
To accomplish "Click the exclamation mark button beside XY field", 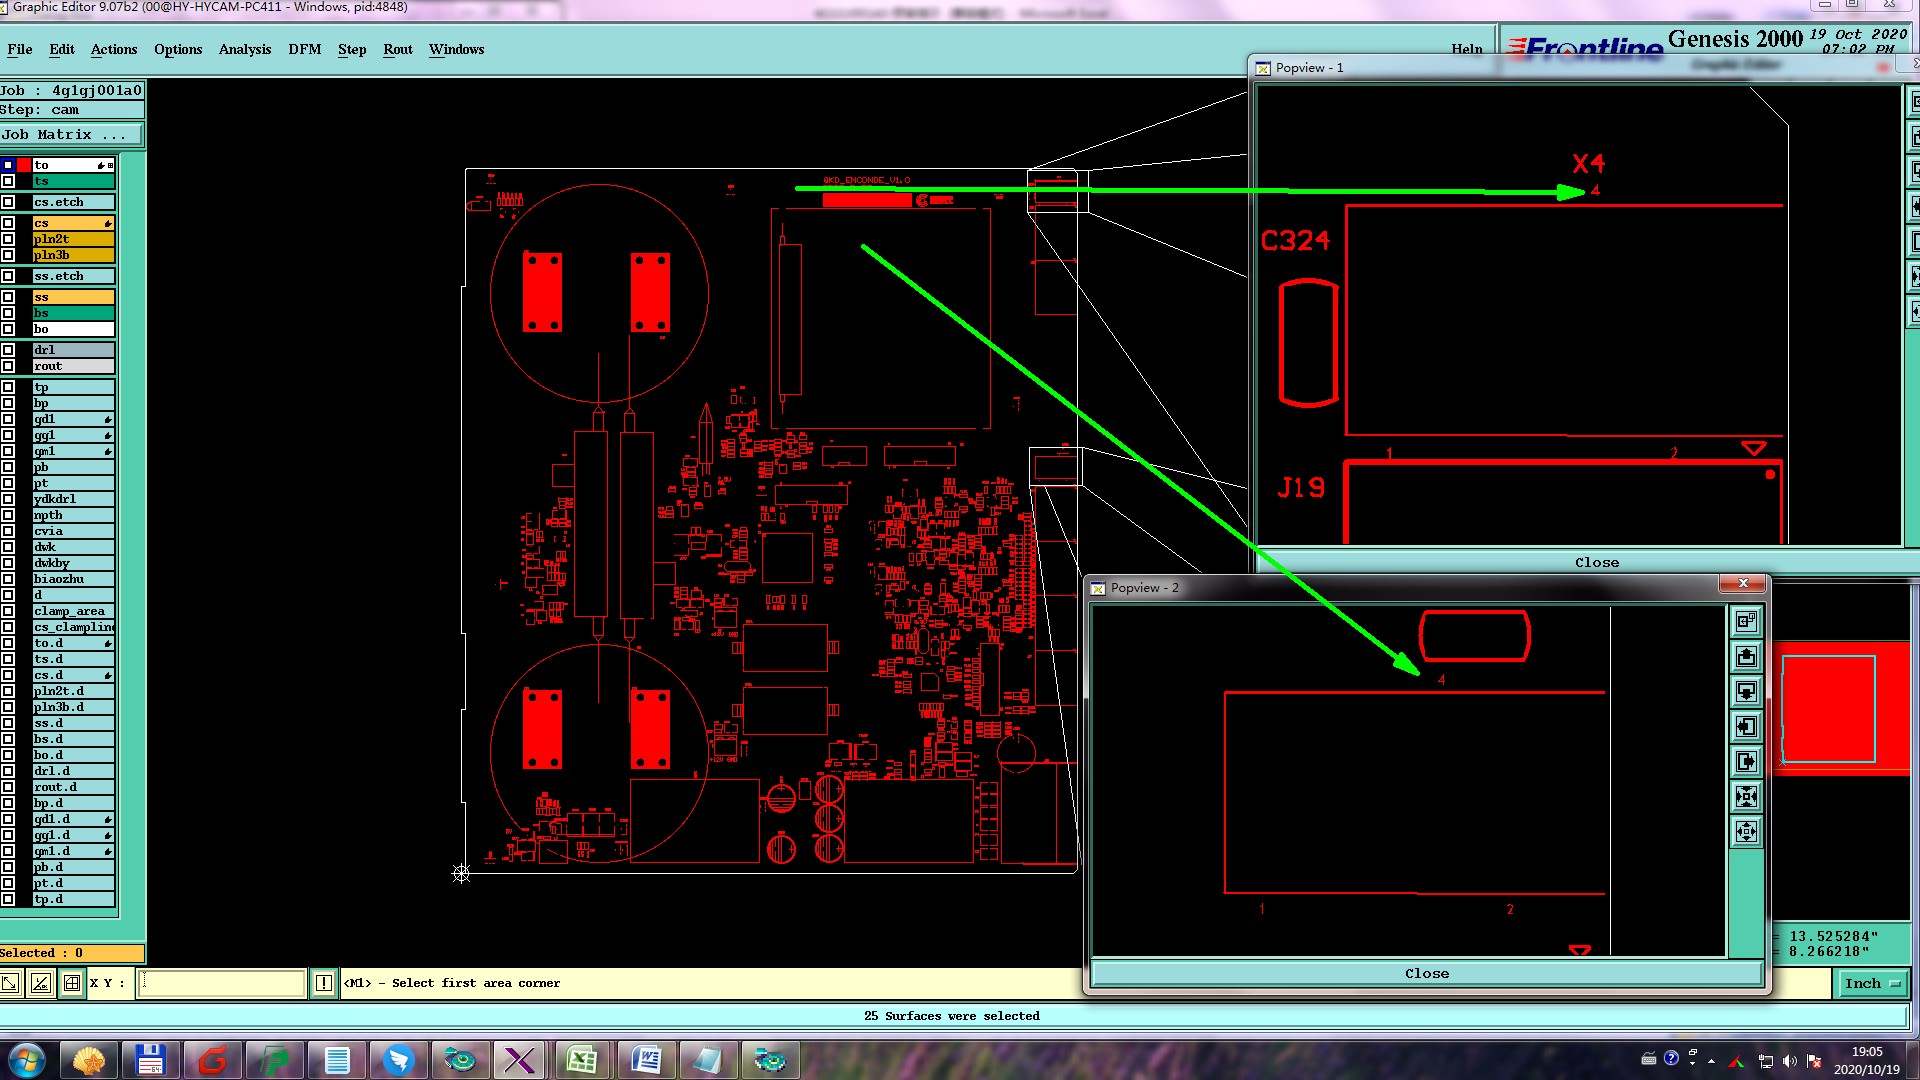I will coord(324,983).
